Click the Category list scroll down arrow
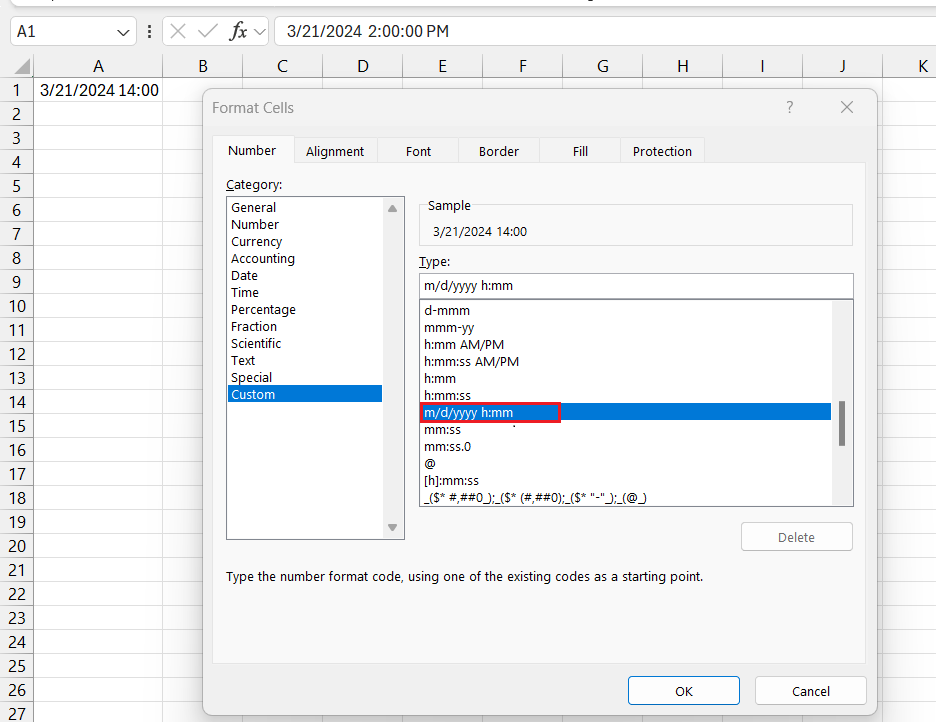Image resolution: width=936 pixels, height=722 pixels. coord(392,527)
